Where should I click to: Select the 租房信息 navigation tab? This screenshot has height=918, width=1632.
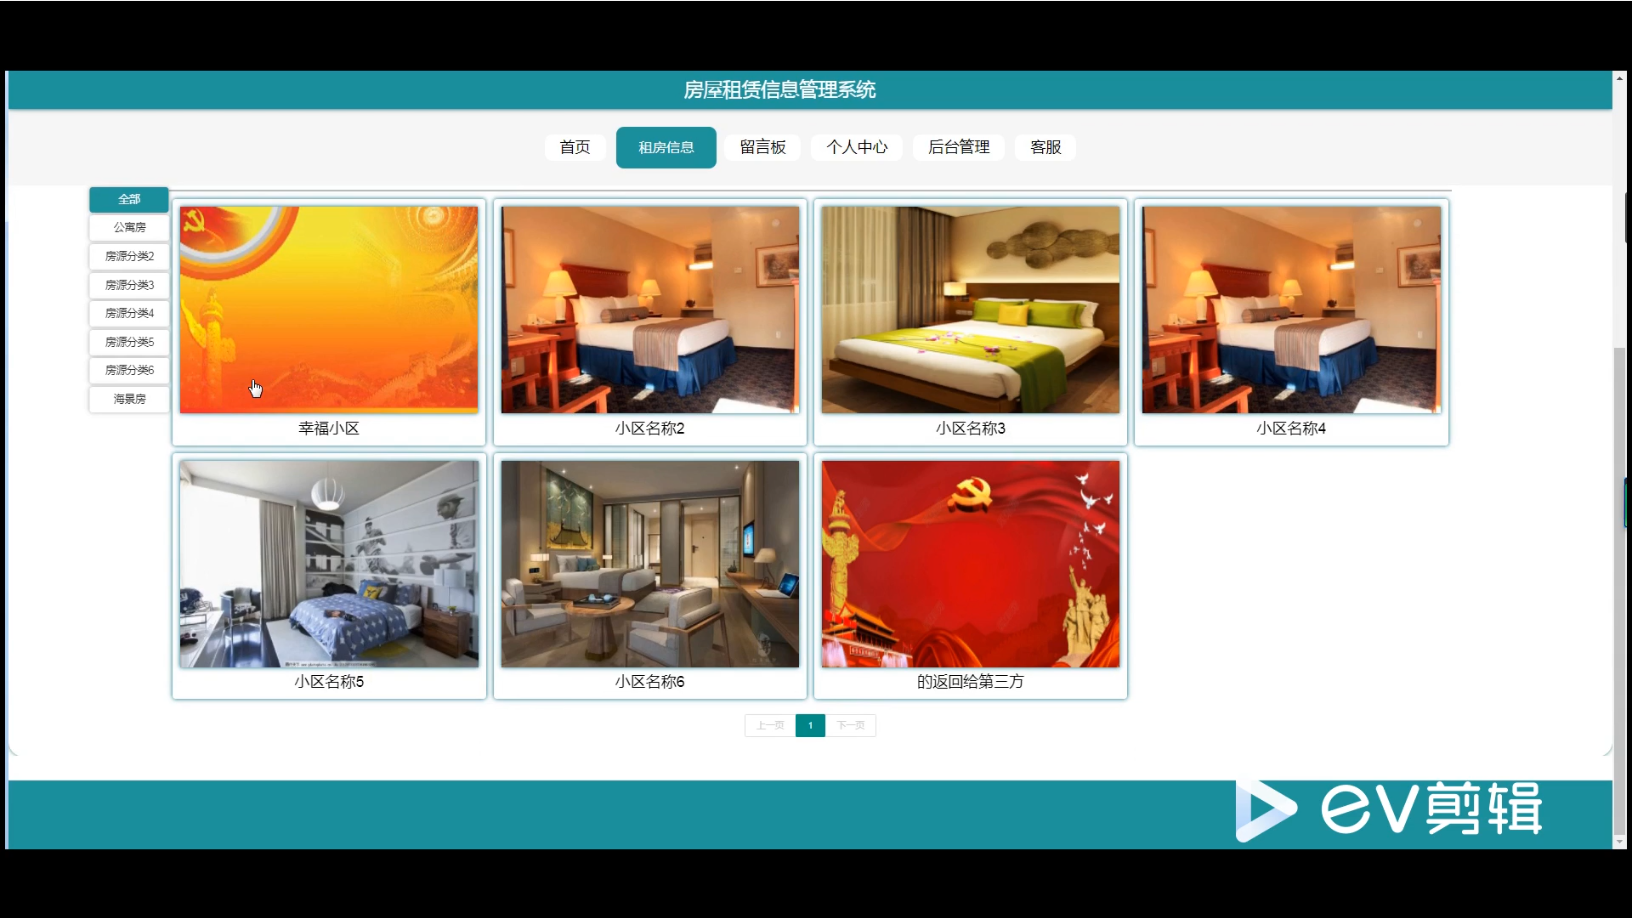(x=666, y=147)
